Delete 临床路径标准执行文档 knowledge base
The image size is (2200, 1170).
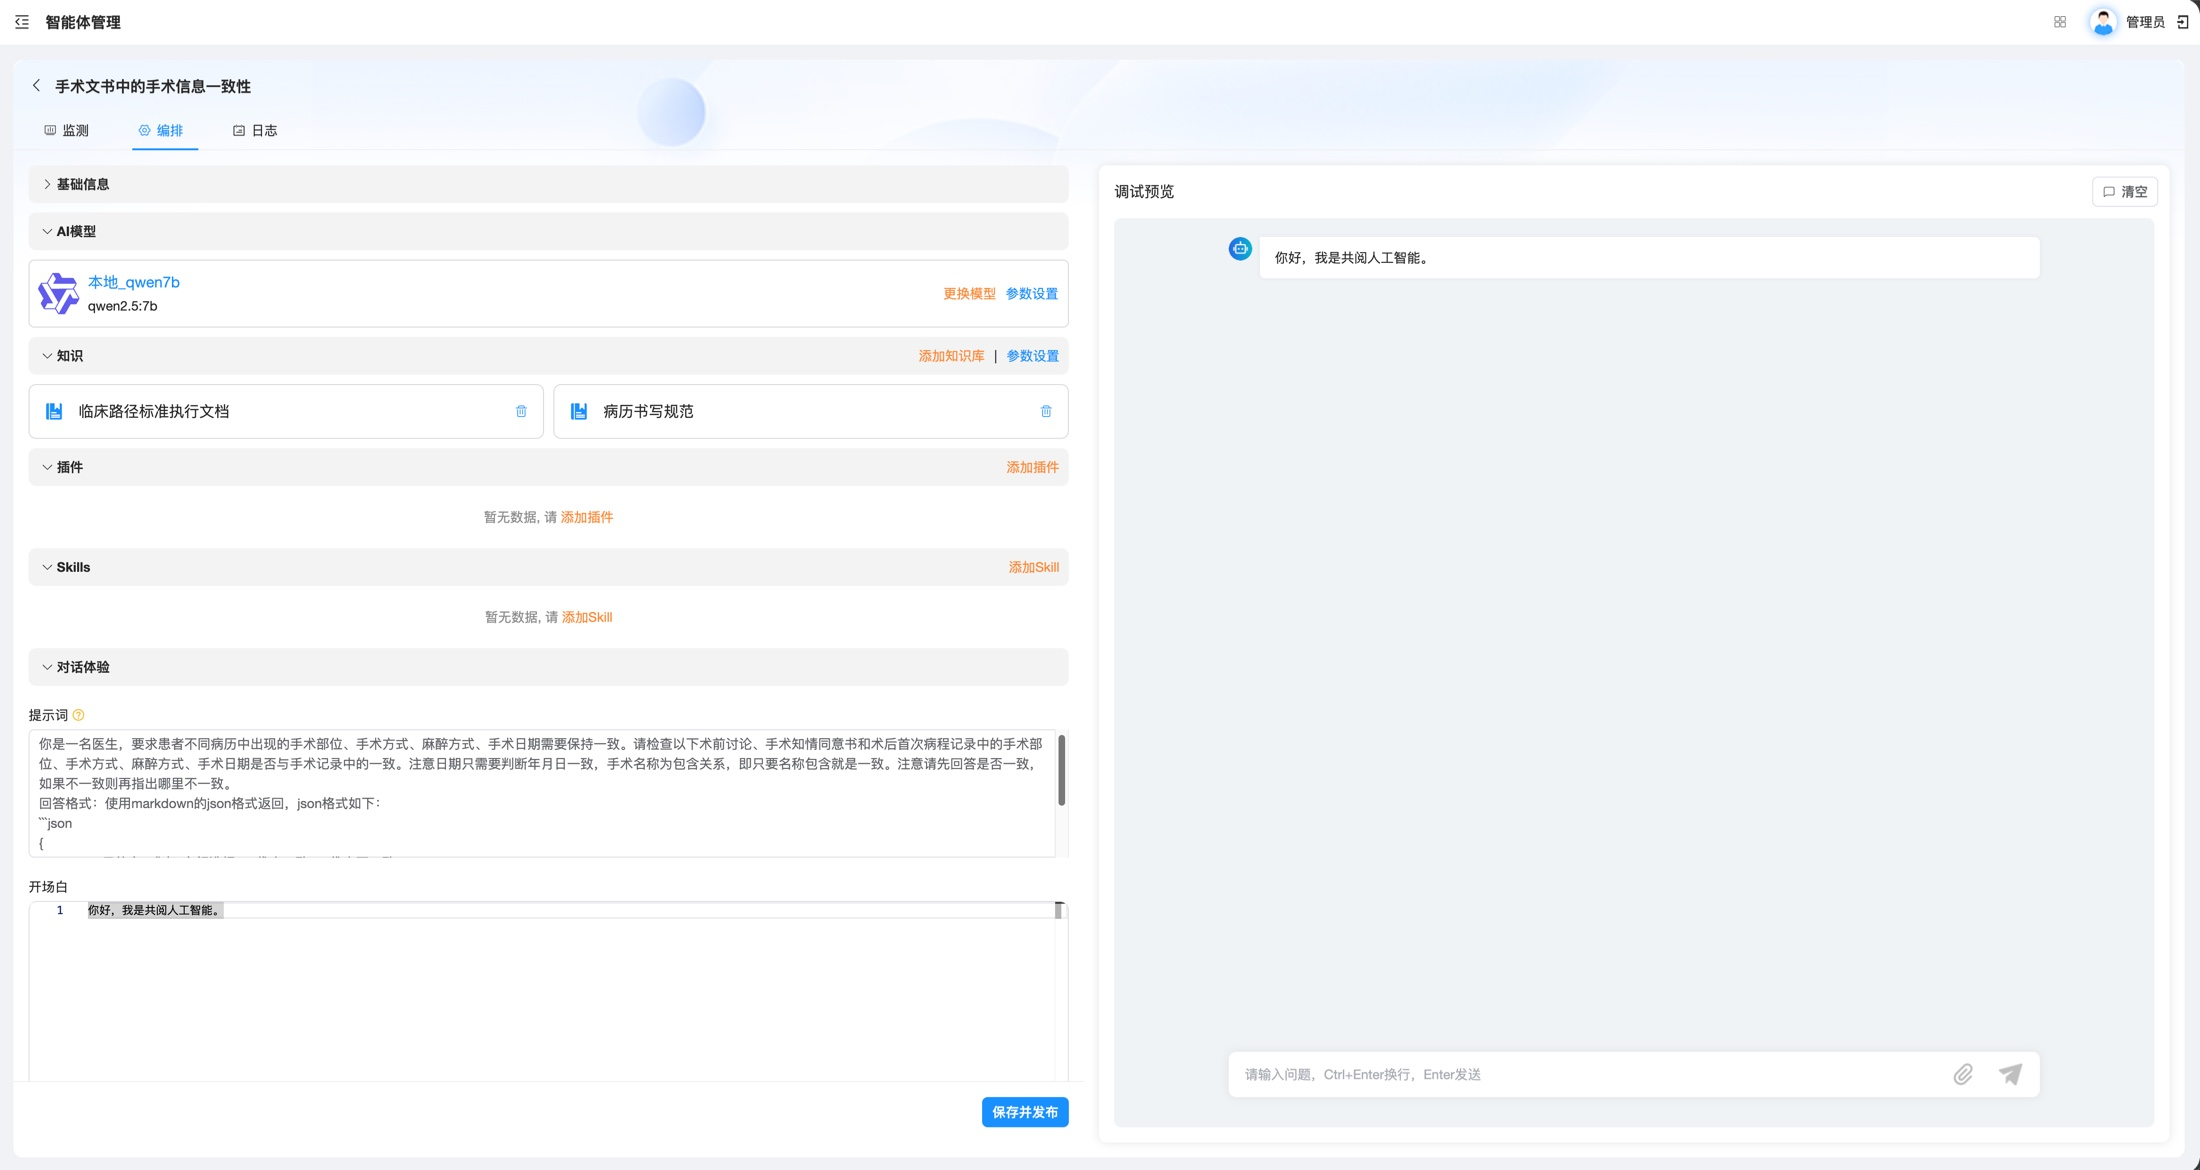click(521, 411)
